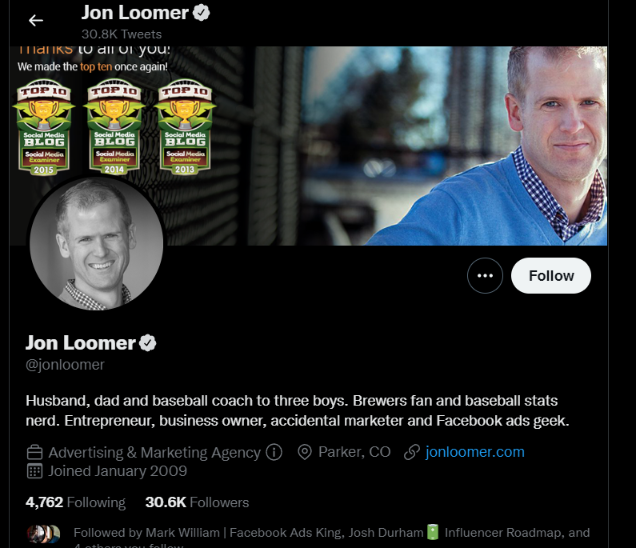The width and height of the screenshot is (636, 548).
Task: Click the 2015 Top 10 blog badge
Action: pyautogui.click(x=44, y=127)
